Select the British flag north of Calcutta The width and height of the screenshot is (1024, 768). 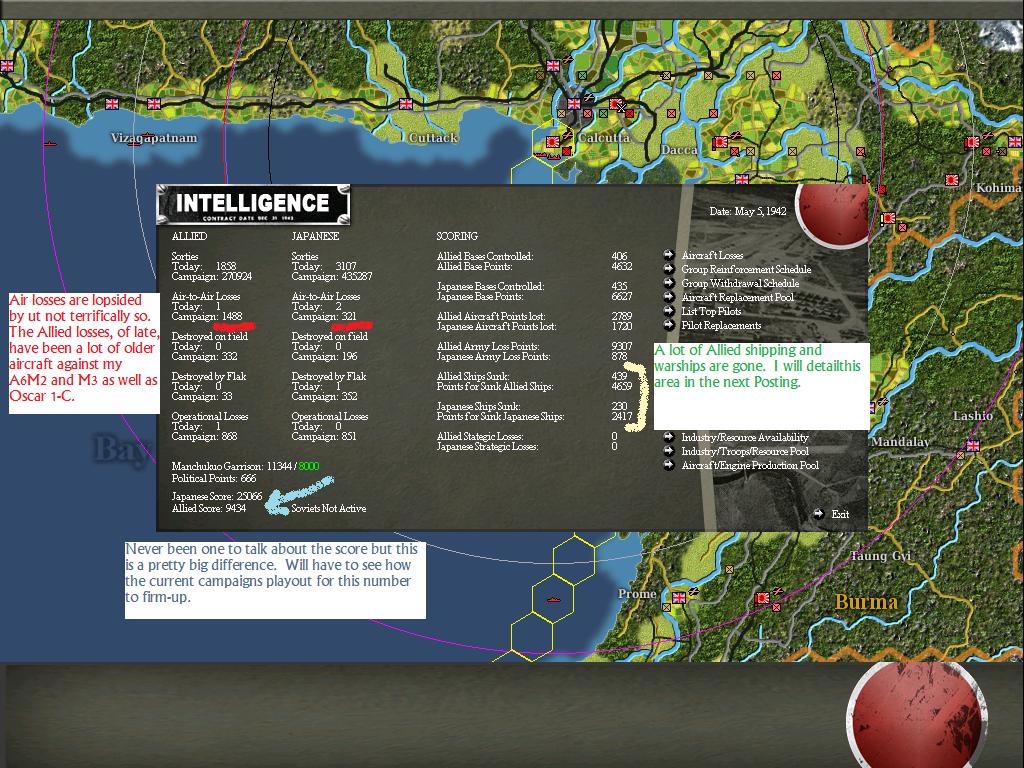click(x=552, y=65)
